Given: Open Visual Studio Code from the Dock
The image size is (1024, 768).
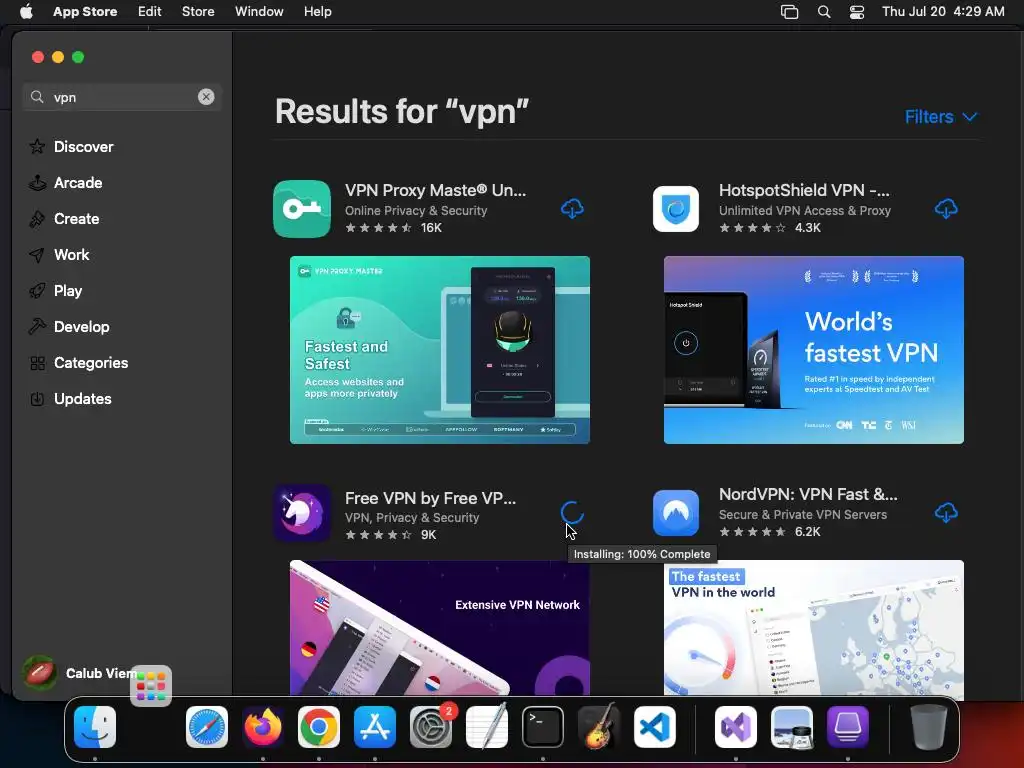Looking at the screenshot, I should [x=654, y=727].
